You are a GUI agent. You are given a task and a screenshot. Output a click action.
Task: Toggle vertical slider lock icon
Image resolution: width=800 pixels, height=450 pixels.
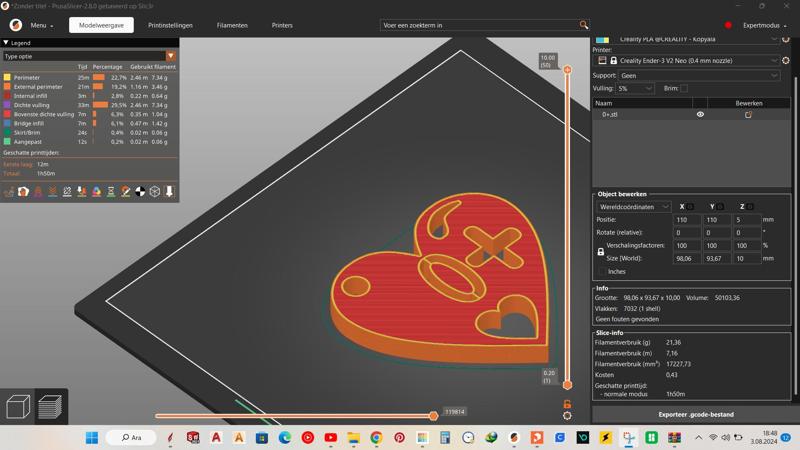[x=567, y=404]
